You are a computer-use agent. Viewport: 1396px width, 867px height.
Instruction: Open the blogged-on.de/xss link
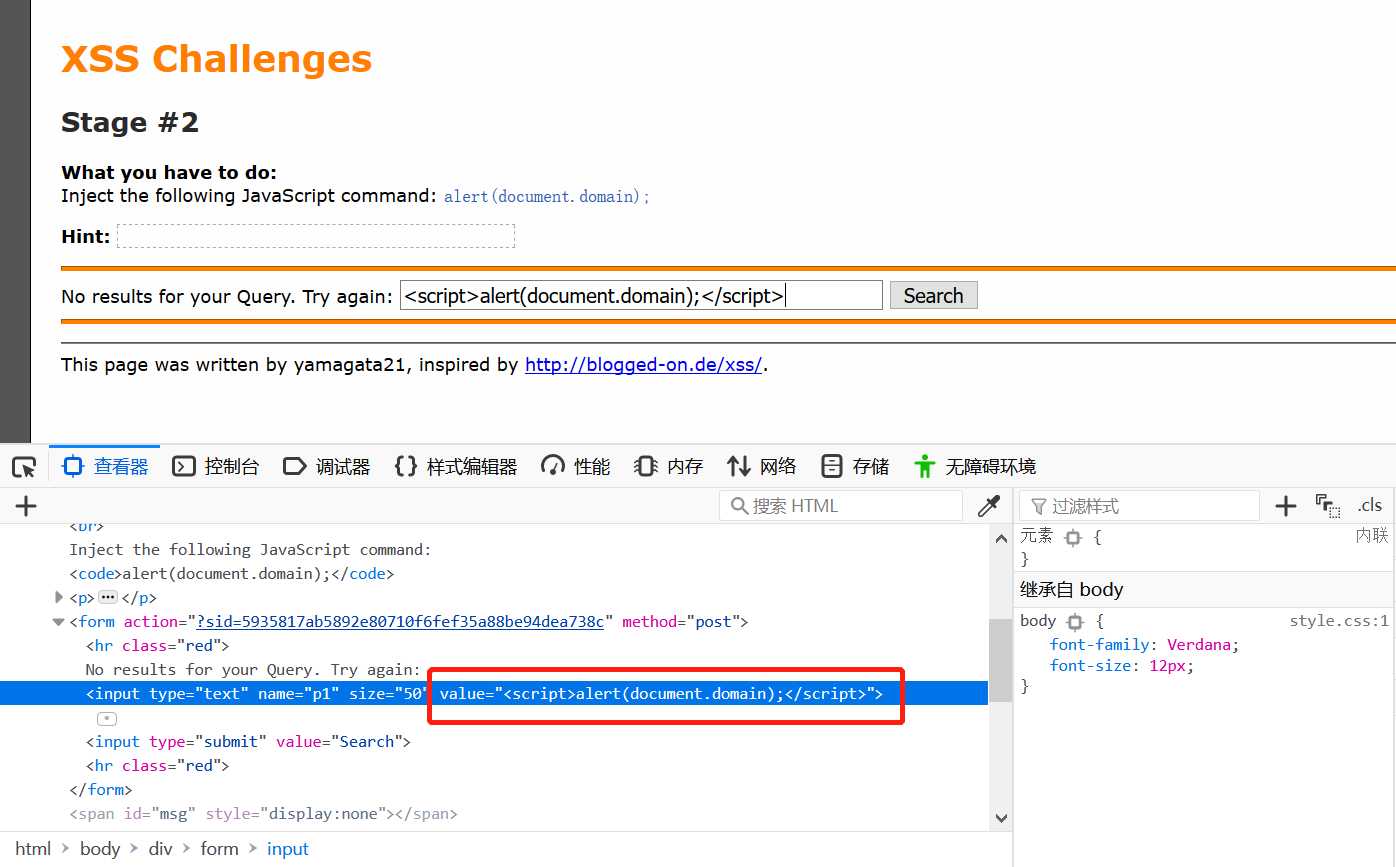tap(644, 365)
